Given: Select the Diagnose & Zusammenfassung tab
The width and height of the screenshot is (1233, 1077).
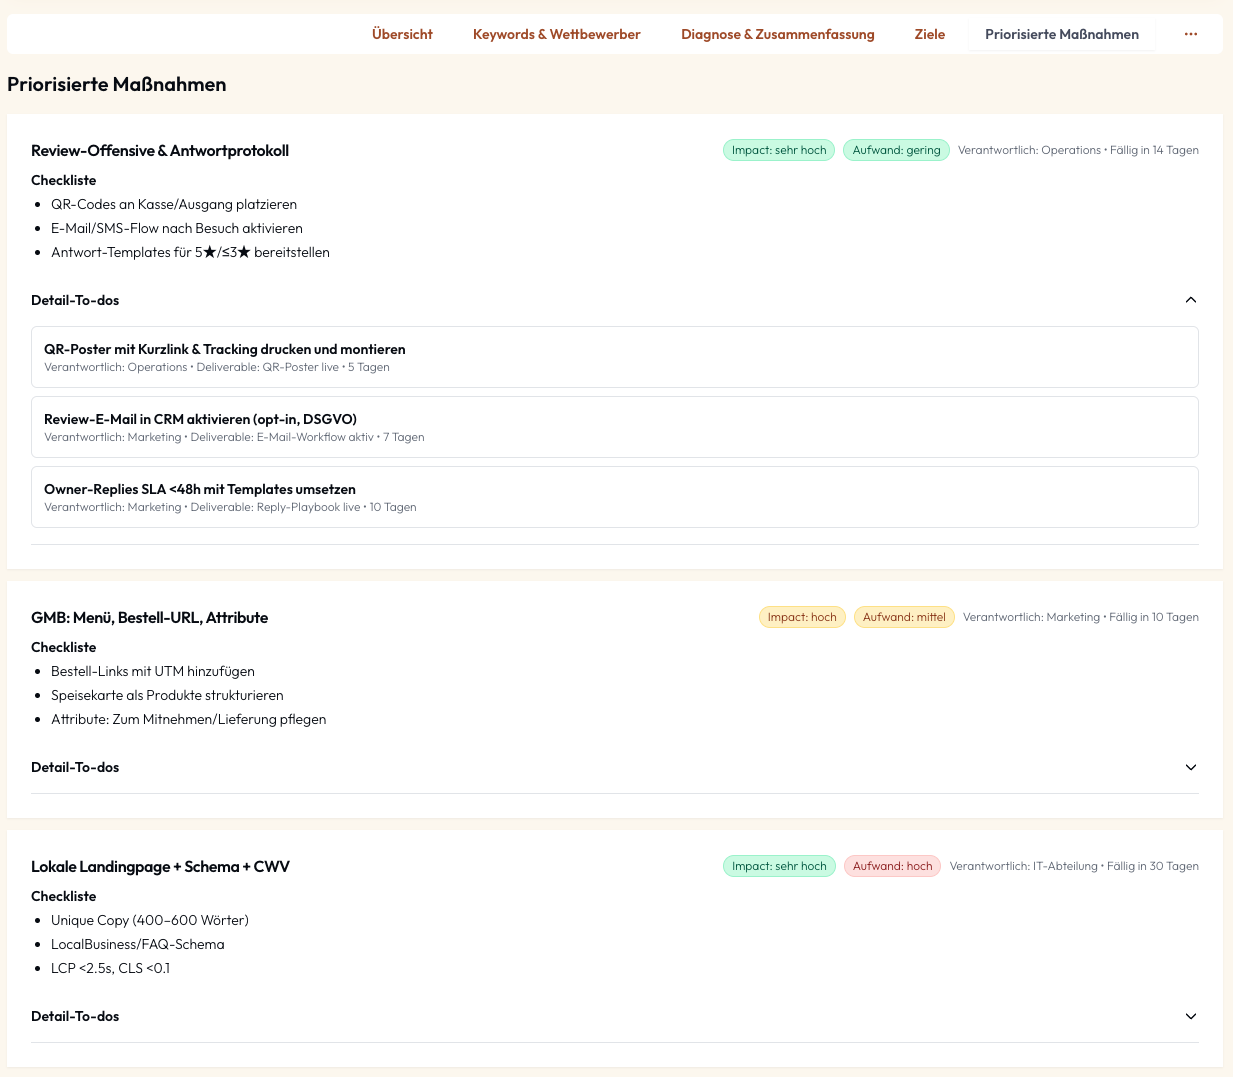Looking at the screenshot, I should tap(777, 33).
